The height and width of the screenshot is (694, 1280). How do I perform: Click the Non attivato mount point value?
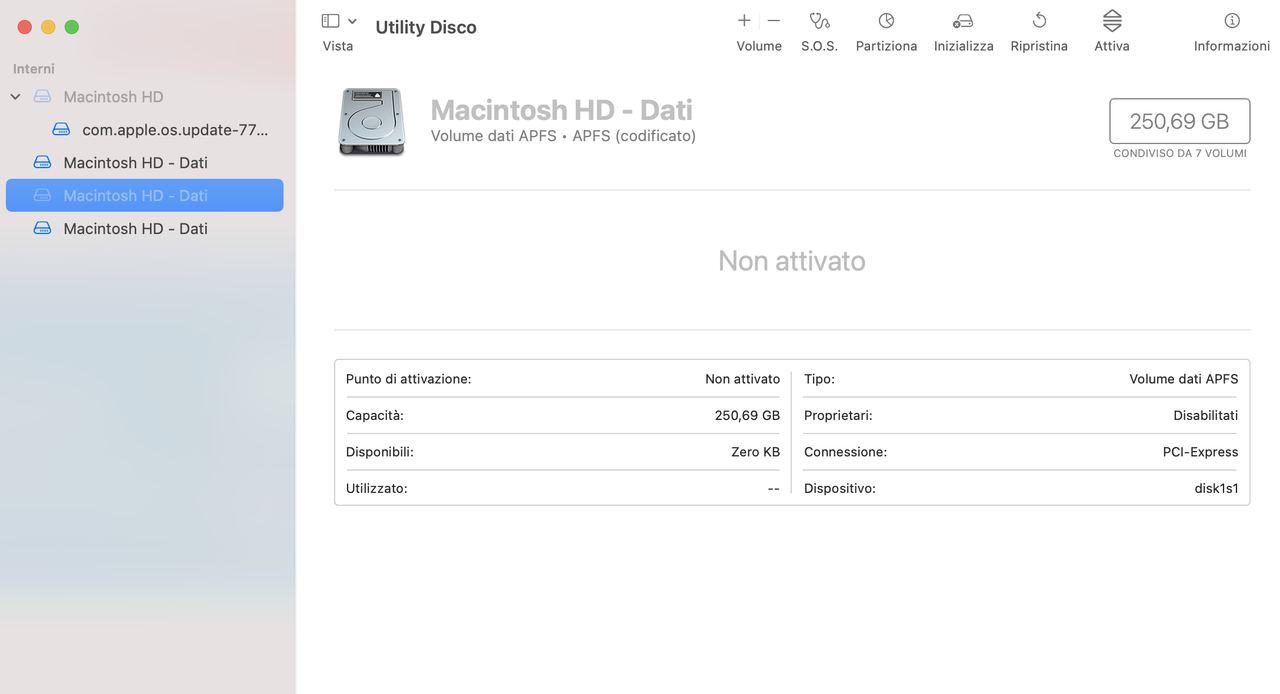742,379
